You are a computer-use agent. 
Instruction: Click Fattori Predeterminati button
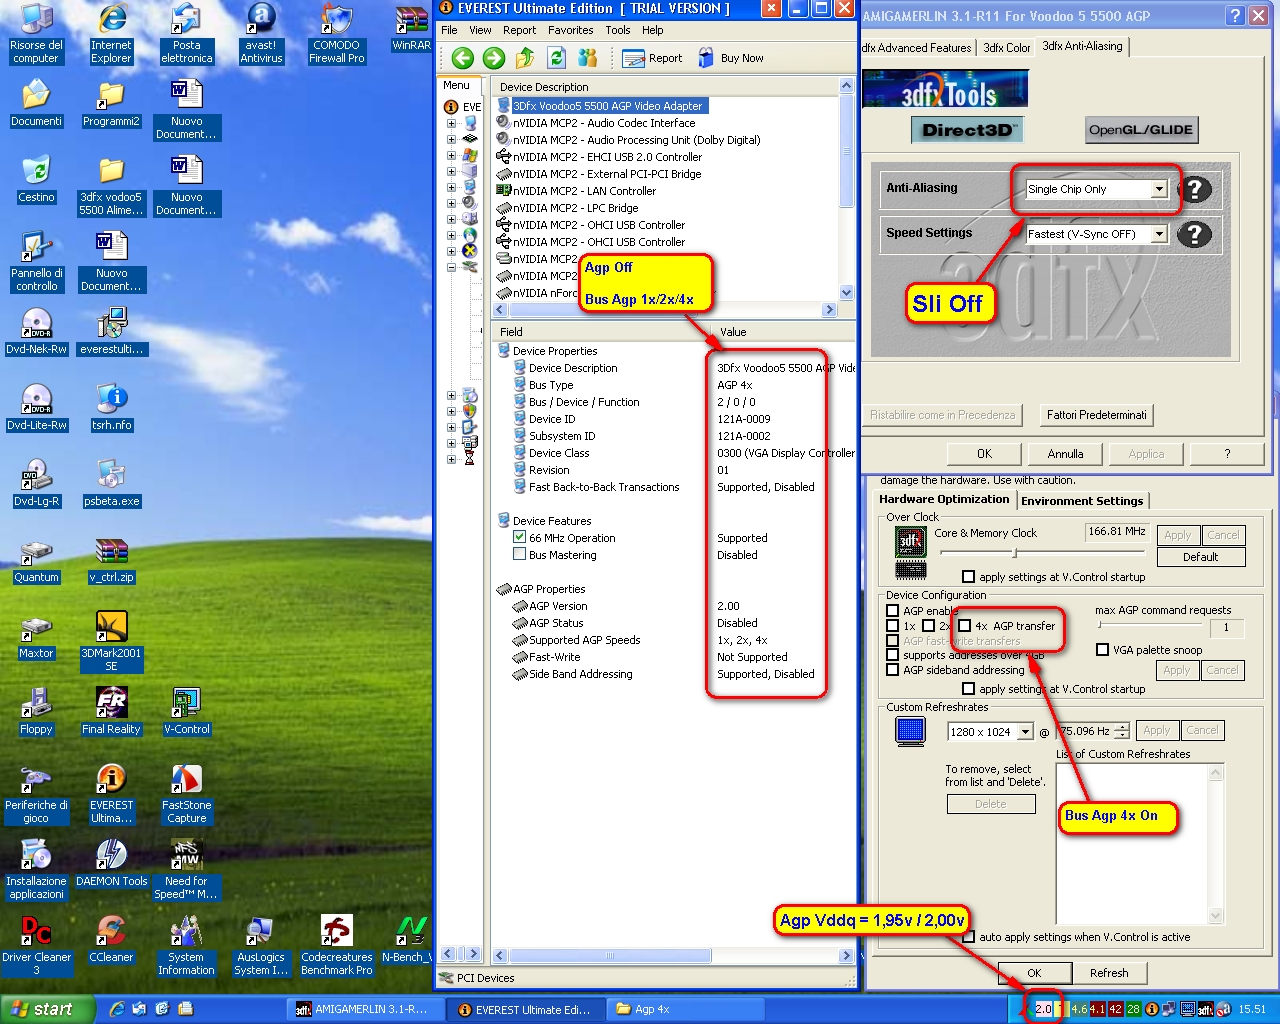(x=1096, y=415)
